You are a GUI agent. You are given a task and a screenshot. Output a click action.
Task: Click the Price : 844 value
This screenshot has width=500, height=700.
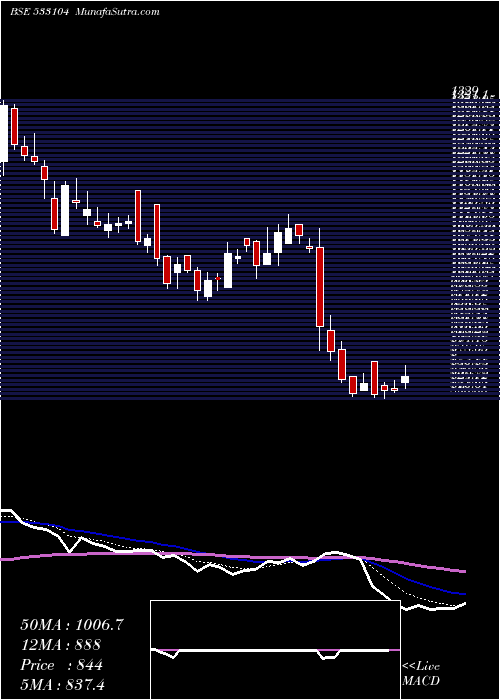coord(62,665)
